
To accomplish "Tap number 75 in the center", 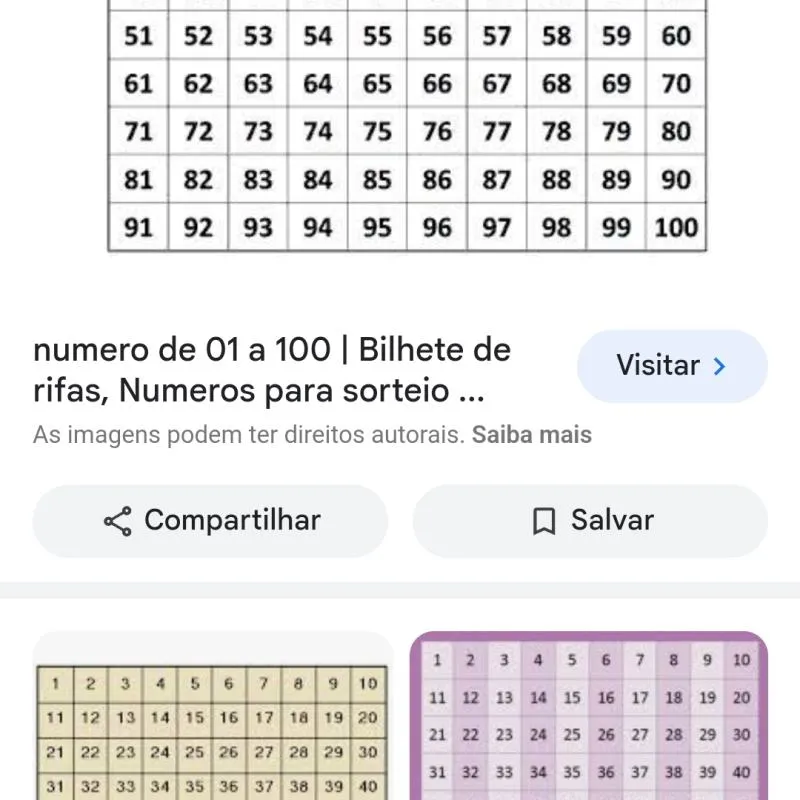I will click(x=376, y=131).
